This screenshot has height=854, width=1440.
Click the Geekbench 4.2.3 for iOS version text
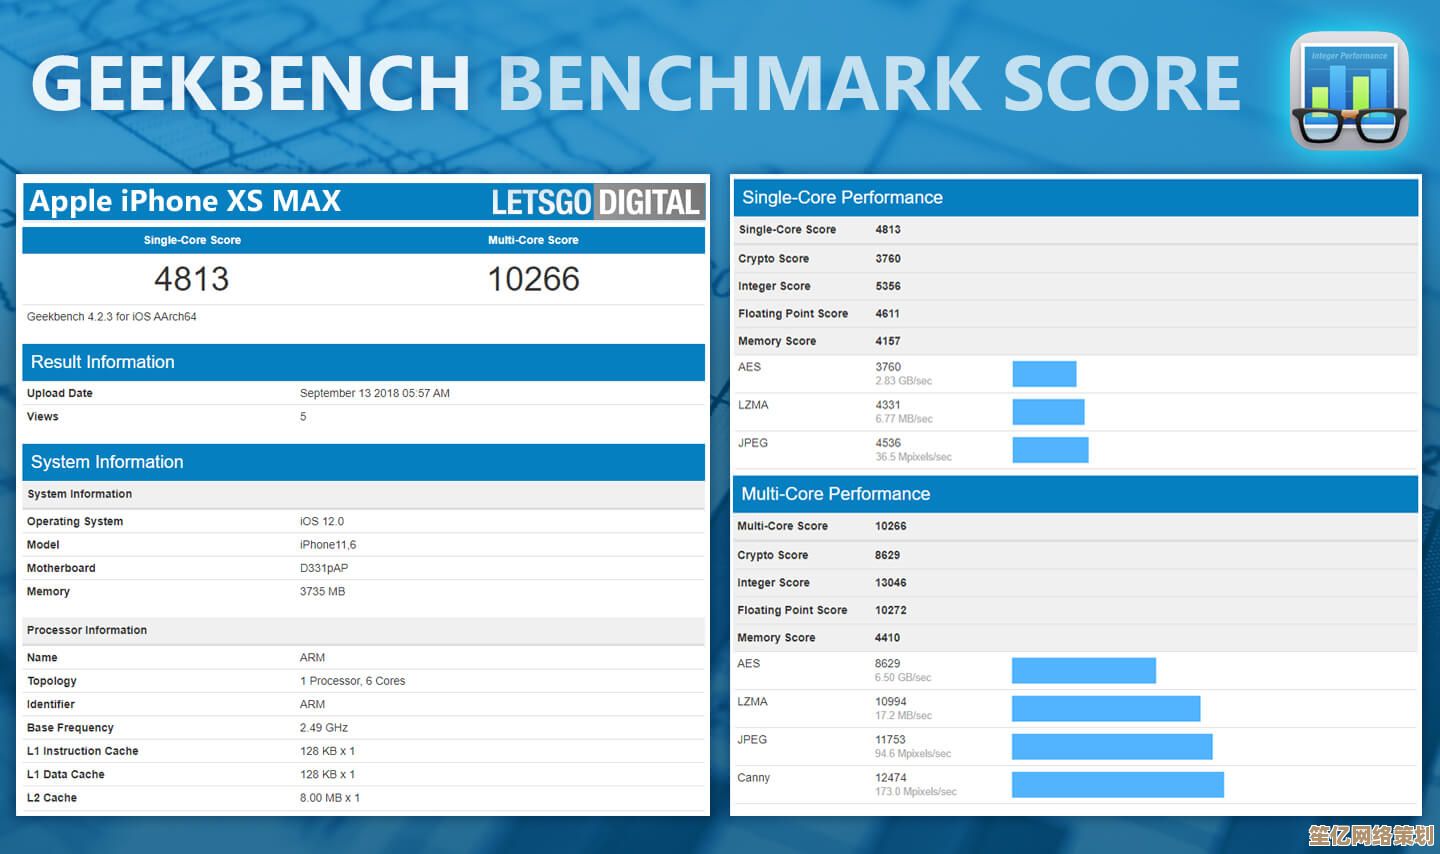point(112,317)
